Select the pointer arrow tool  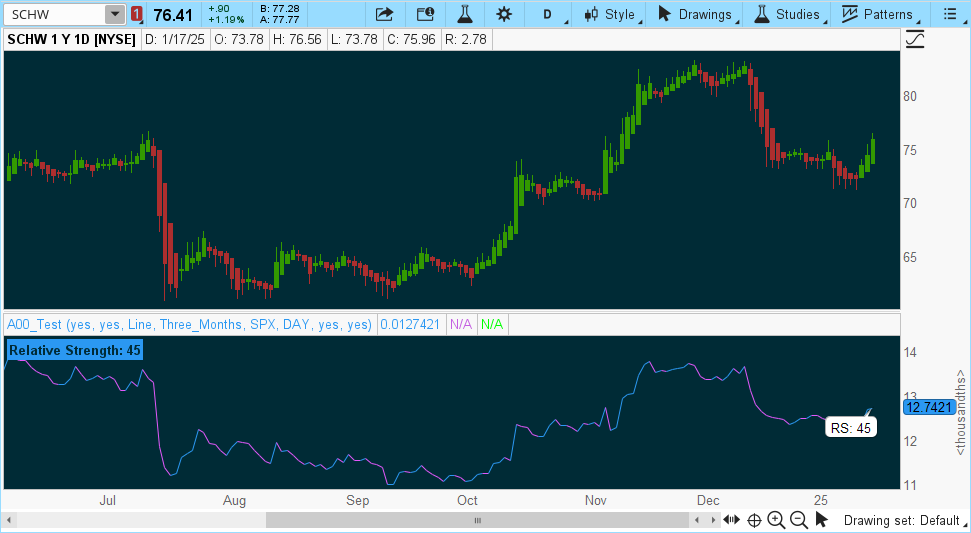click(x=822, y=519)
